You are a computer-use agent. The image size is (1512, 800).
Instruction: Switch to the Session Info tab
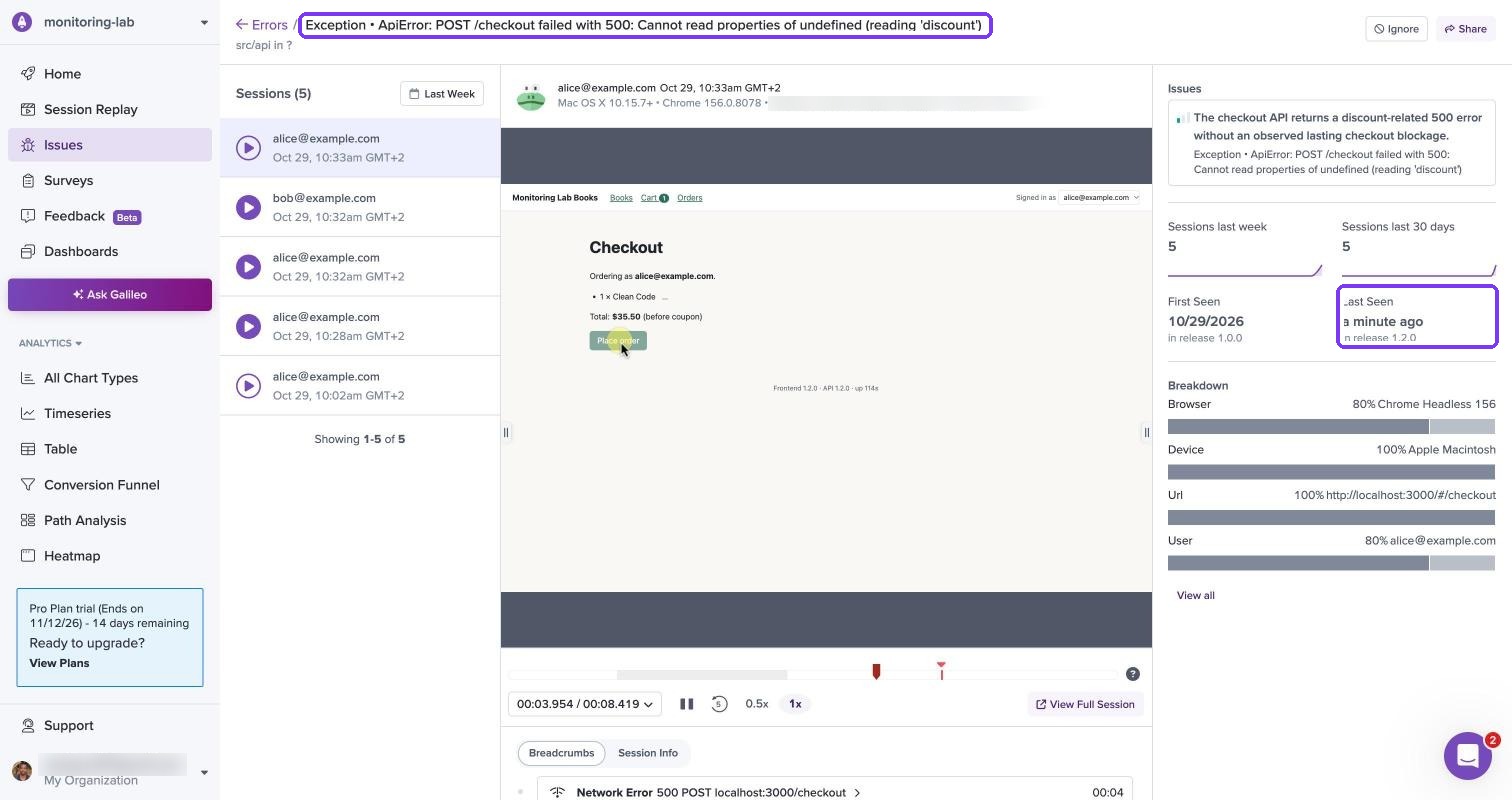click(x=648, y=753)
